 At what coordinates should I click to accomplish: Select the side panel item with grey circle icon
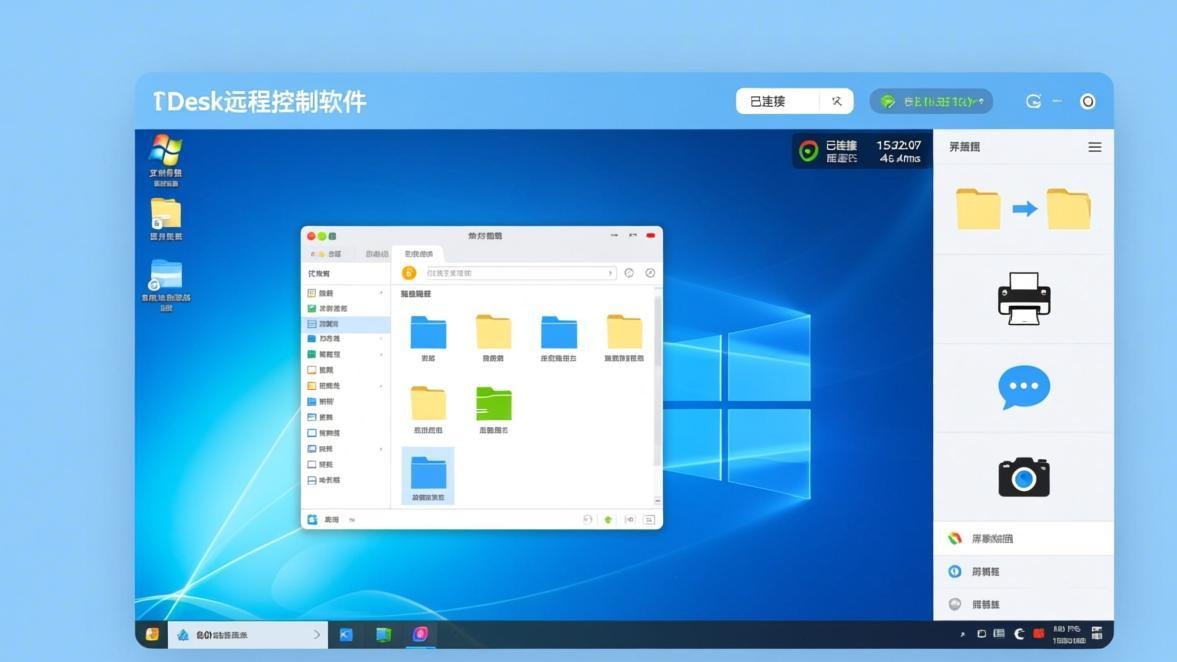(x=1024, y=604)
